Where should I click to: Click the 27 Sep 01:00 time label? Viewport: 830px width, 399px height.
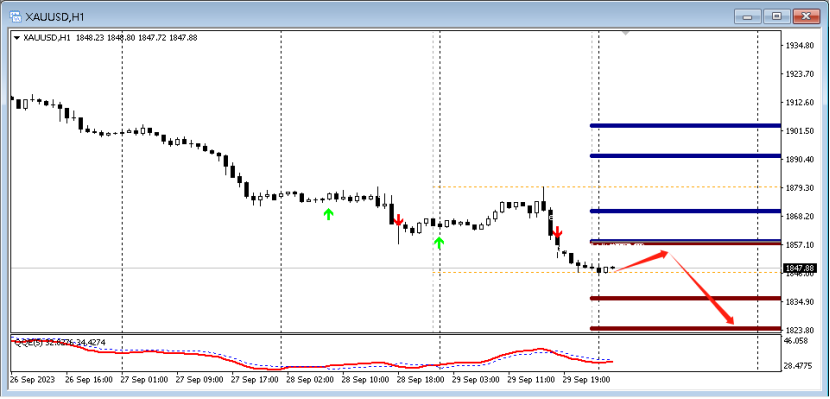click(144, 380)
